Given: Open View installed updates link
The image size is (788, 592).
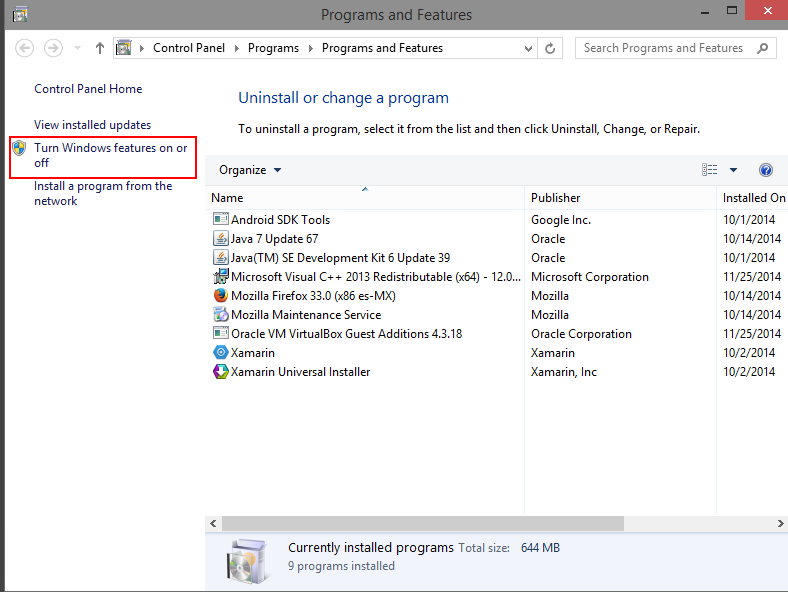Looking at the screenshot, I should click(92, 125).
